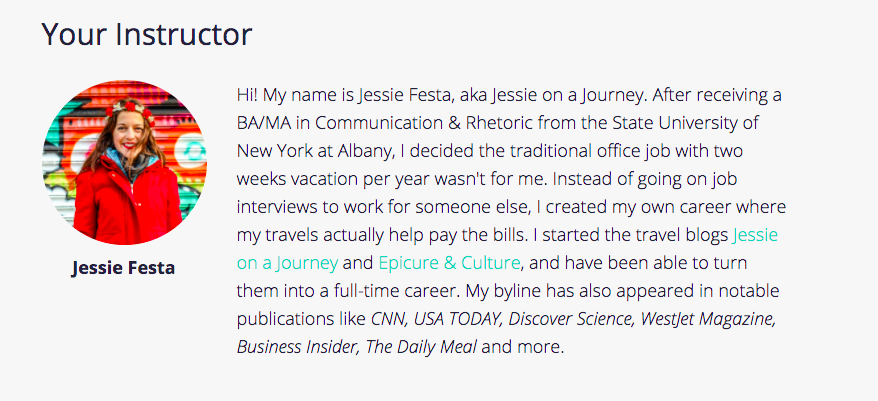Follow the 'on a Journey' teal link text

pyautogui.click(x=287, y=263)
